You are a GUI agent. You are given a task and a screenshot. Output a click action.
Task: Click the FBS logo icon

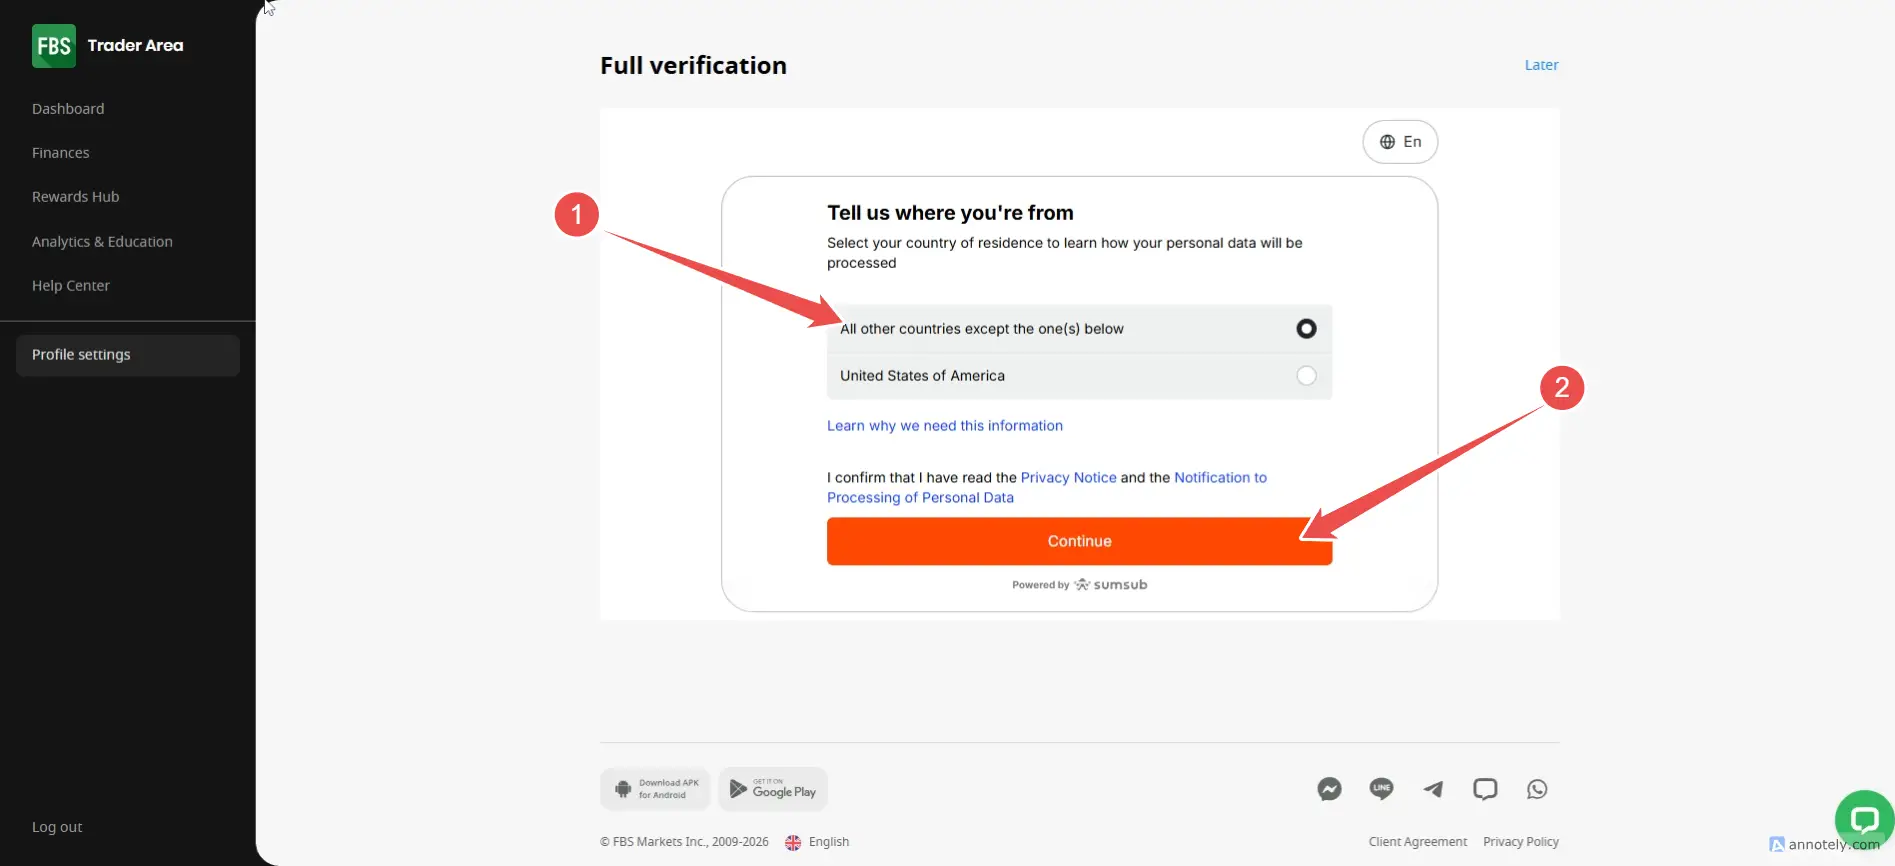(54, 46)
